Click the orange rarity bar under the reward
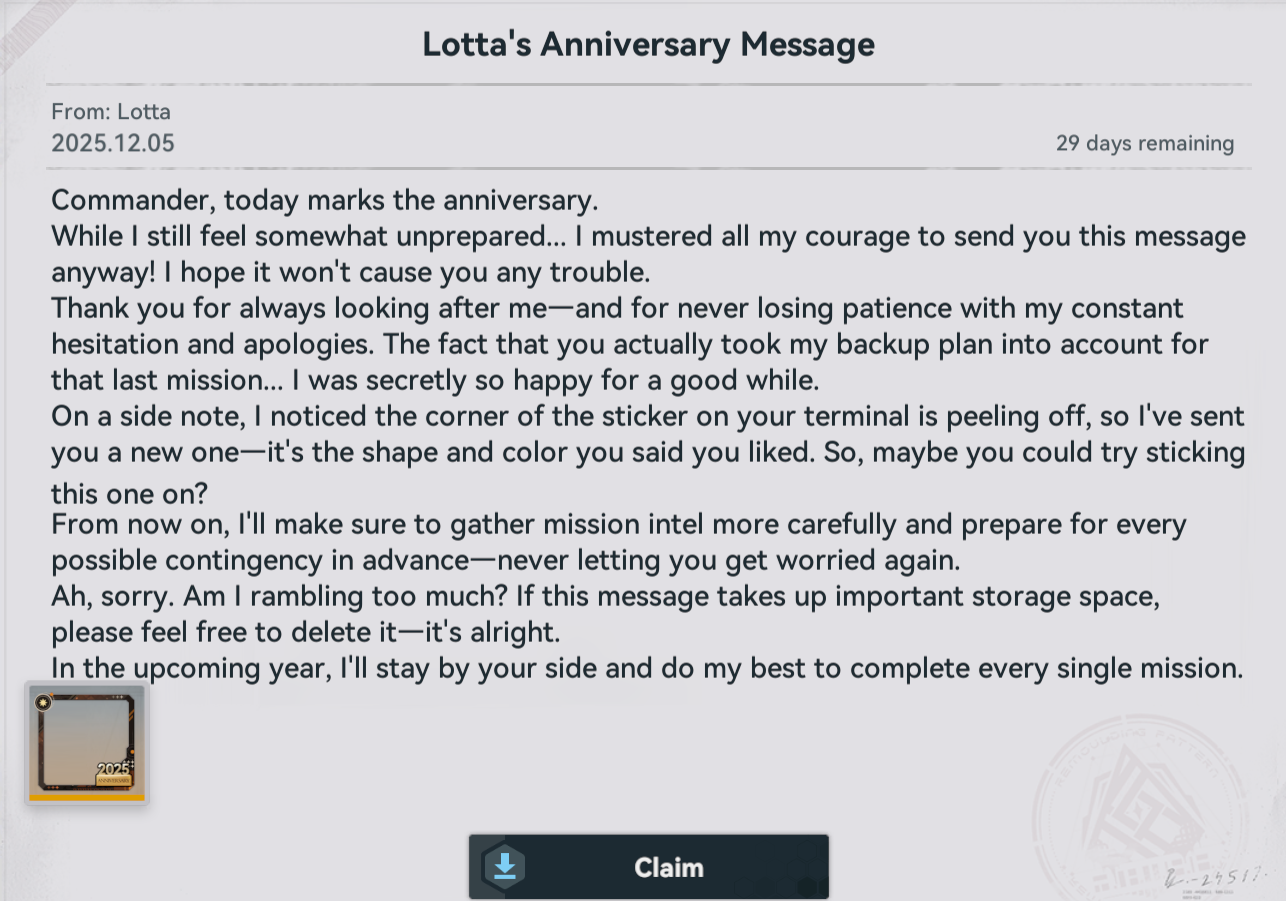Viewport: 1286px width, 901px height. (86, 798)
